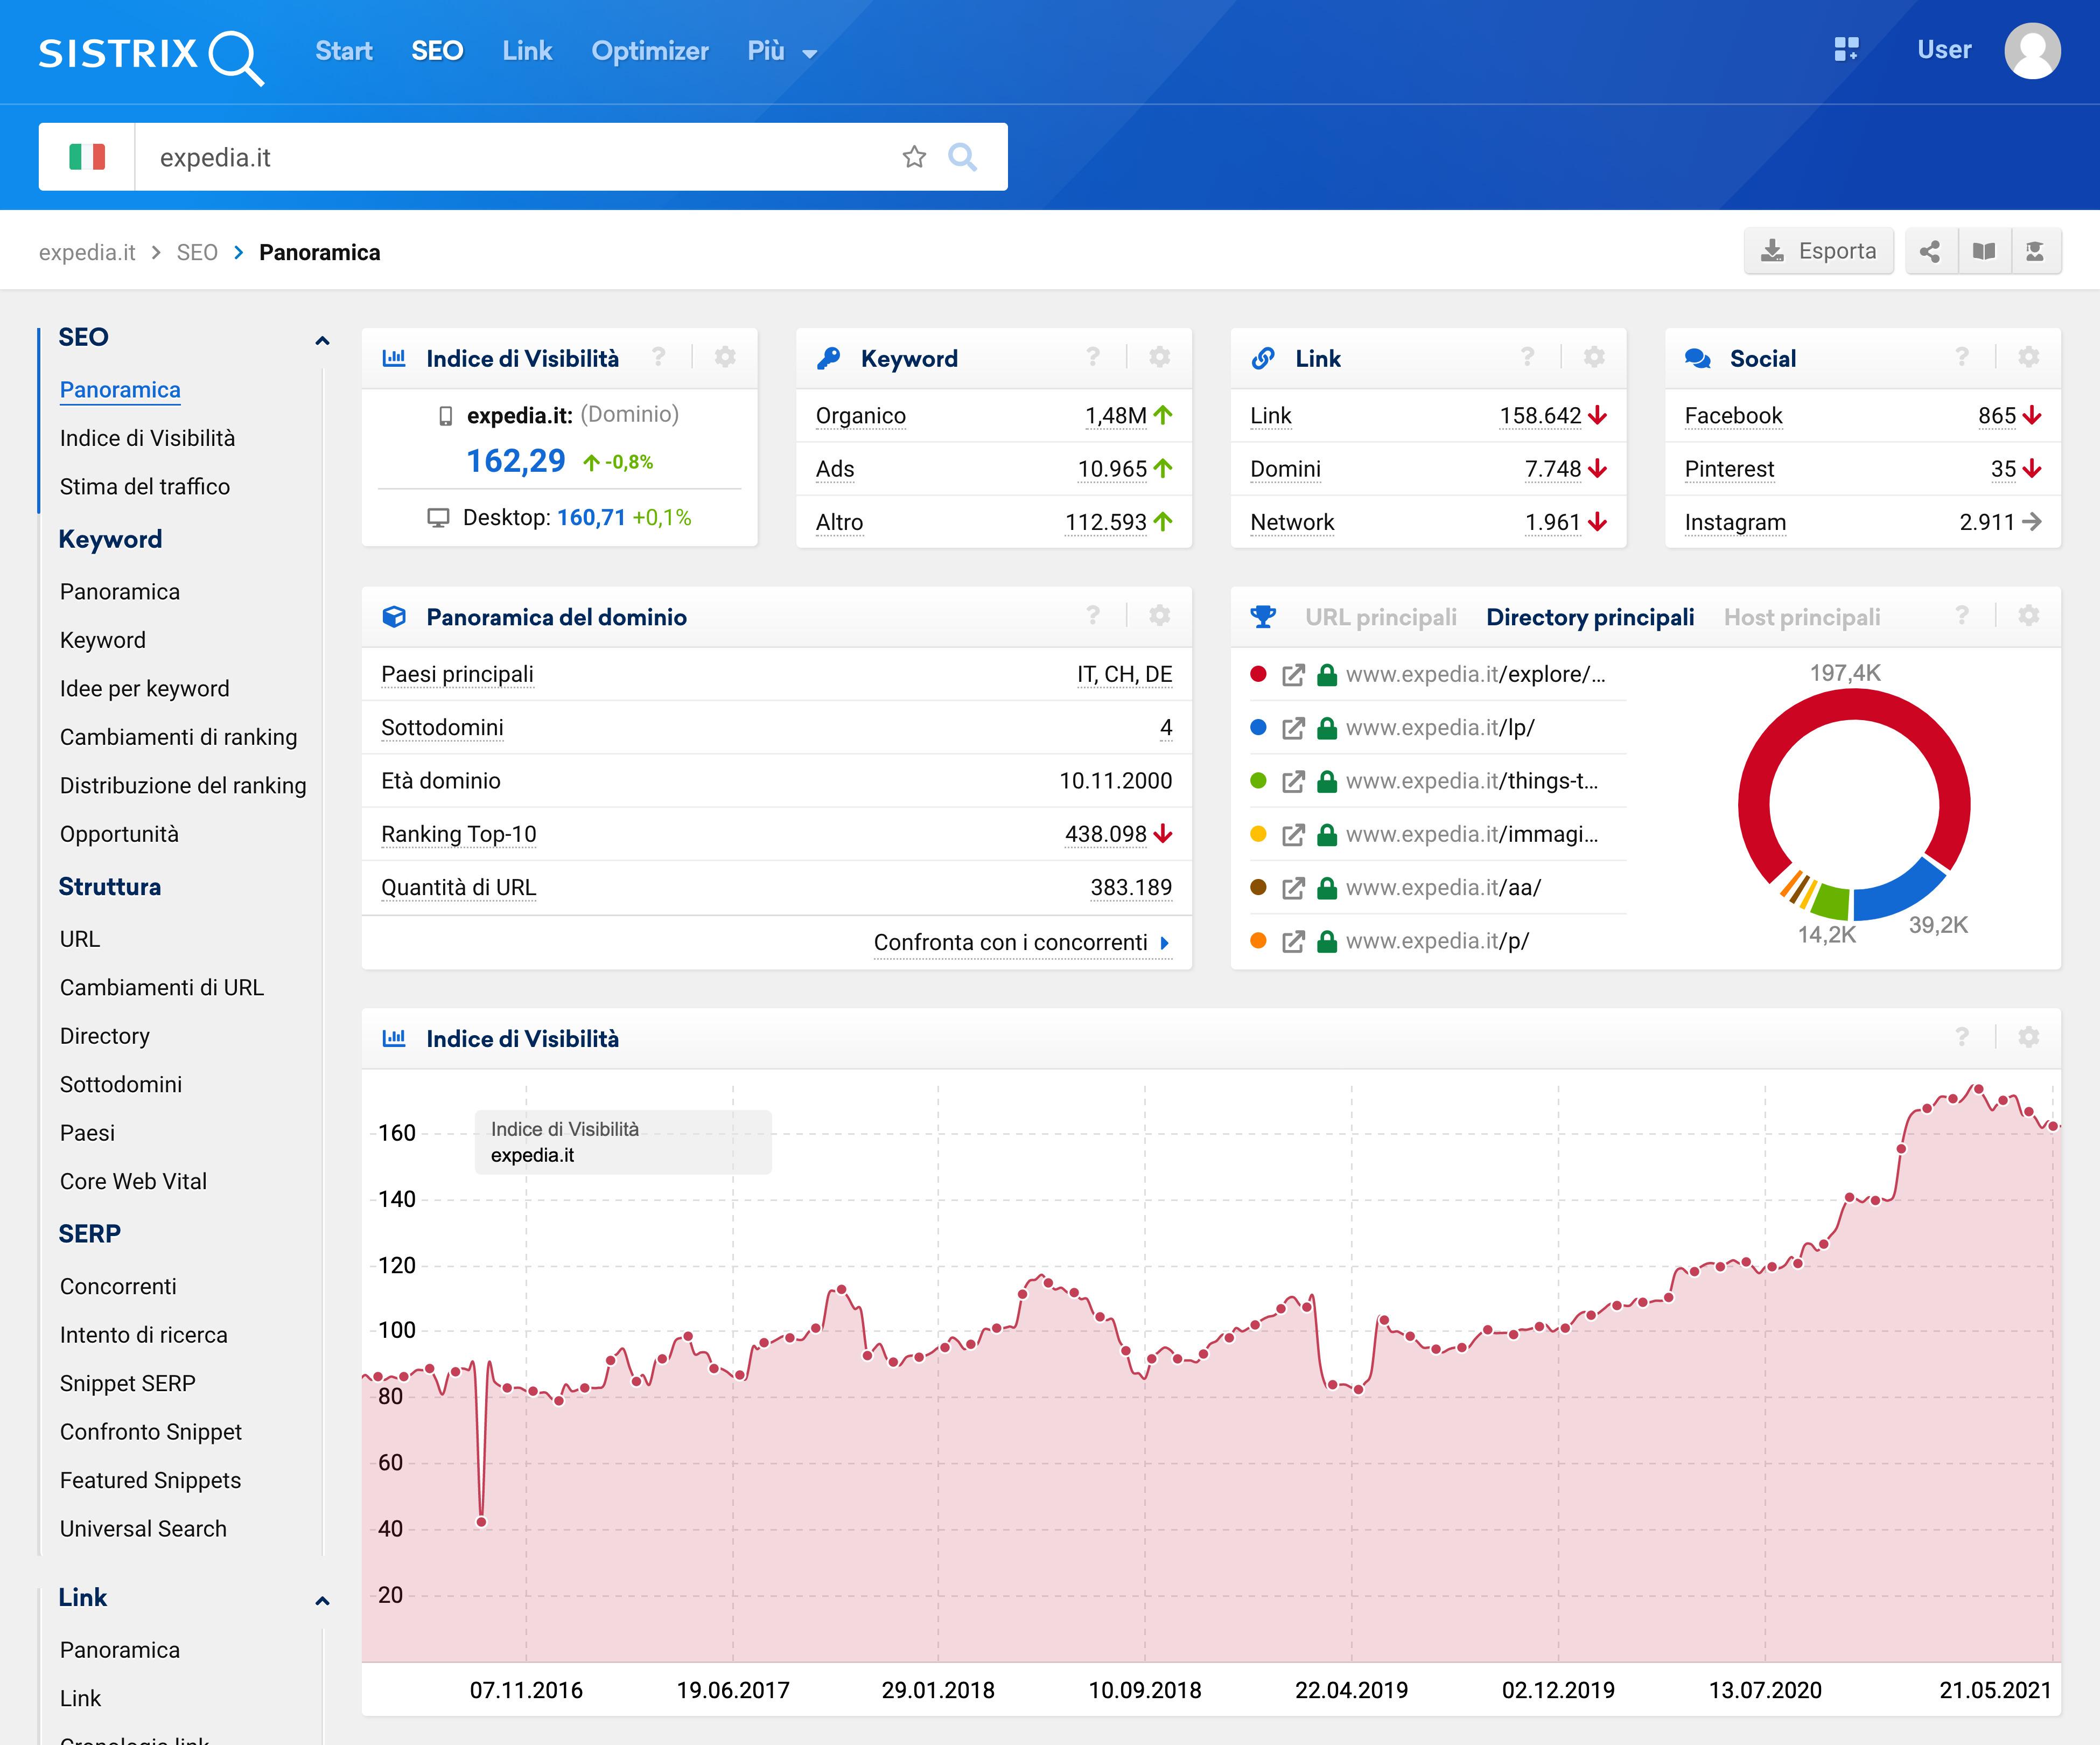Open Core Web Vital sidebar link
The image size is (2100, 1745).
tap(133, 1181)
